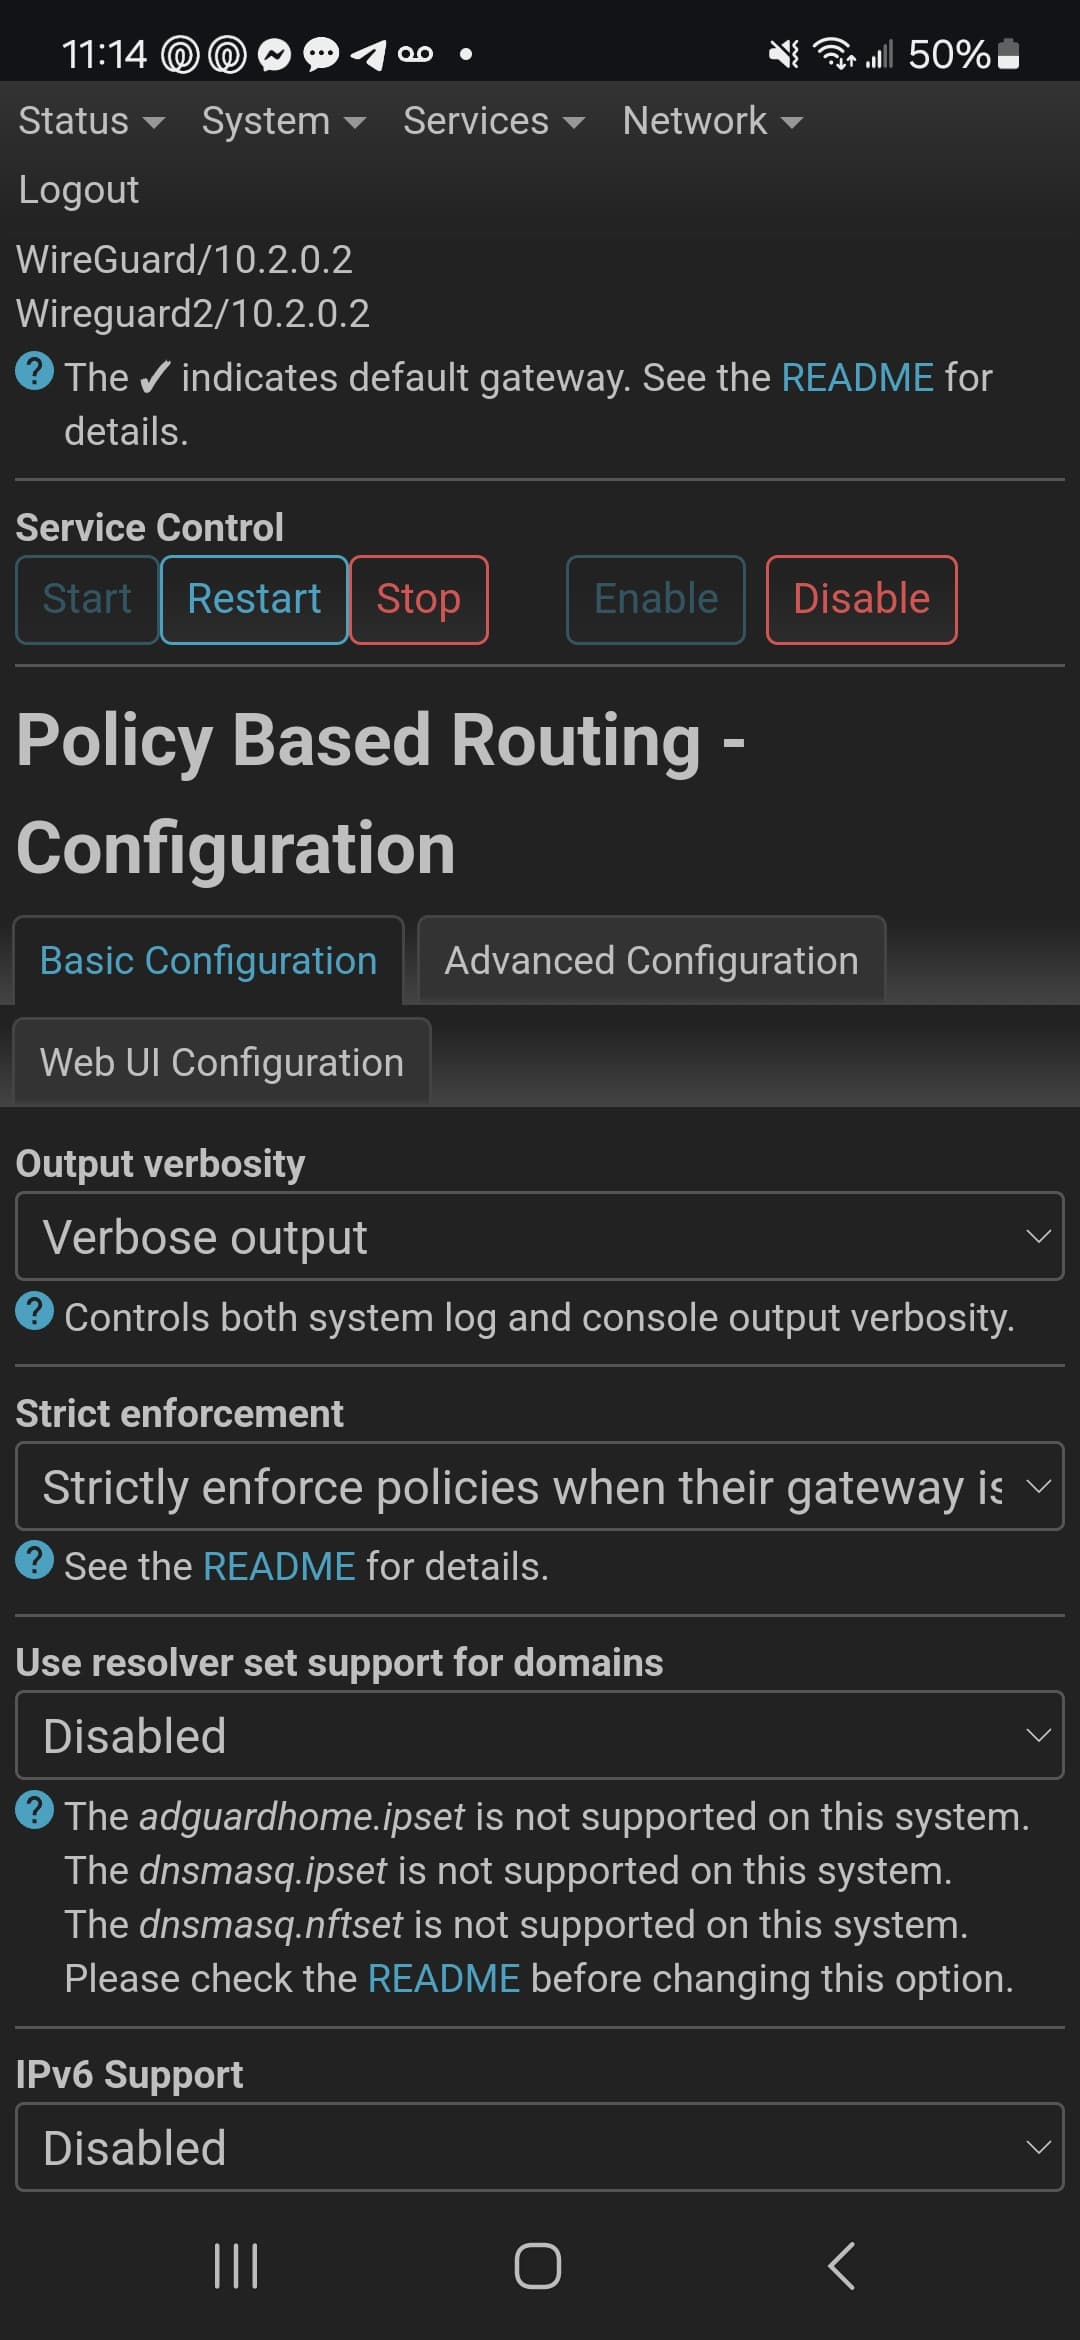This screenshot has height=2340, width=1080.
Task: Tap Android back navigation icon
Action: click(x=842, y=2265)
